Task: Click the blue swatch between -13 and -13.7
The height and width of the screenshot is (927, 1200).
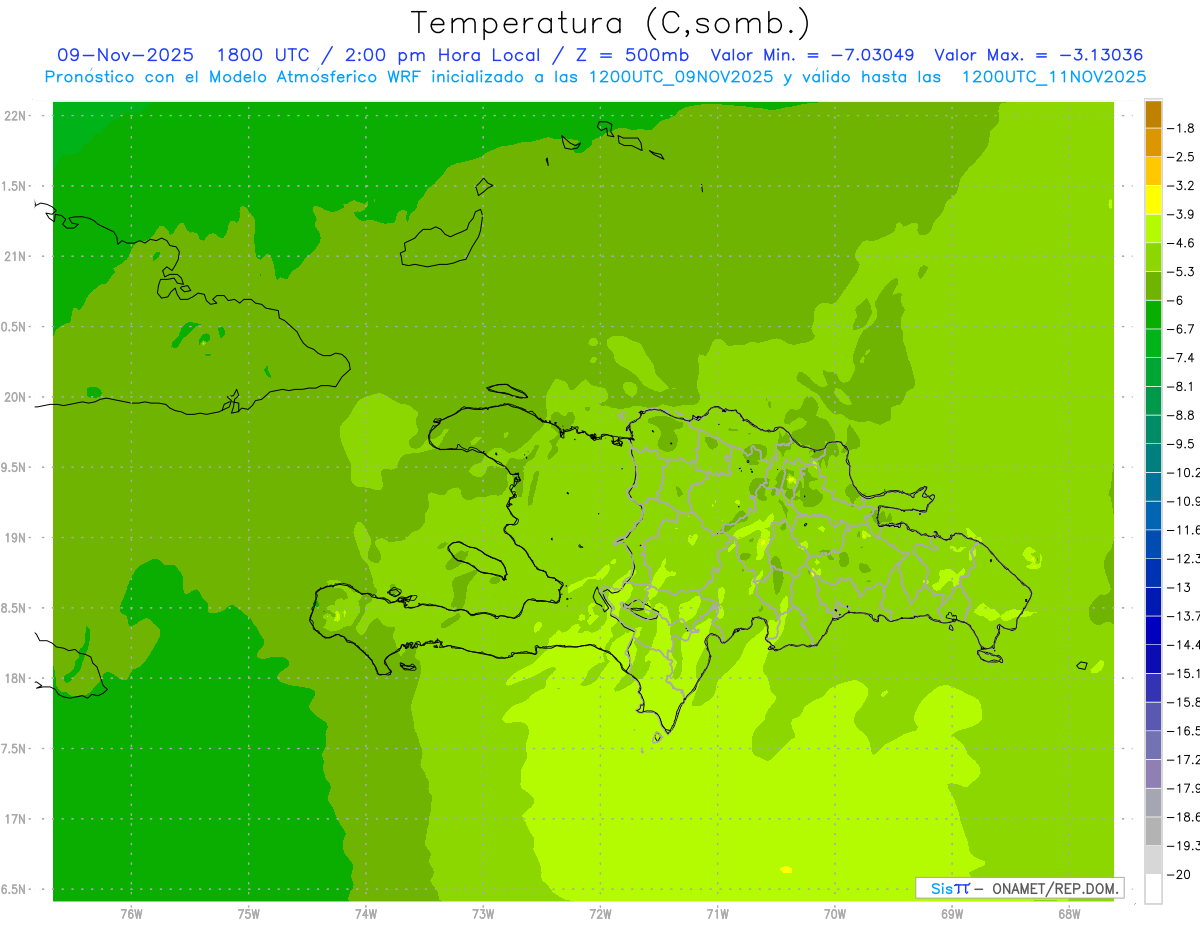Action: pyautogui.click(x=1153, y=602)
